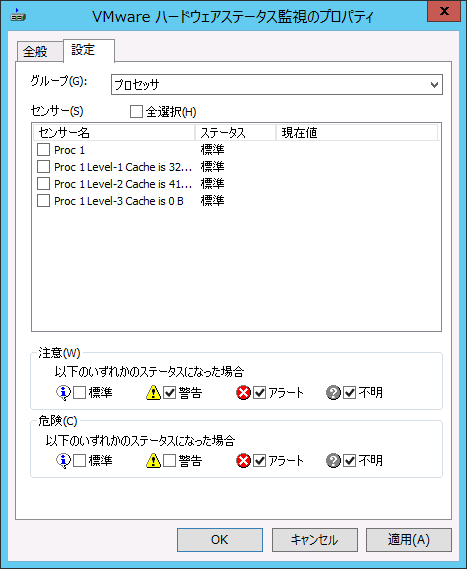Uncheck 不明 checkbox under 危険
Image resolution: width=467 pixels, height=569 pixels.
click(x=349, y=461)
